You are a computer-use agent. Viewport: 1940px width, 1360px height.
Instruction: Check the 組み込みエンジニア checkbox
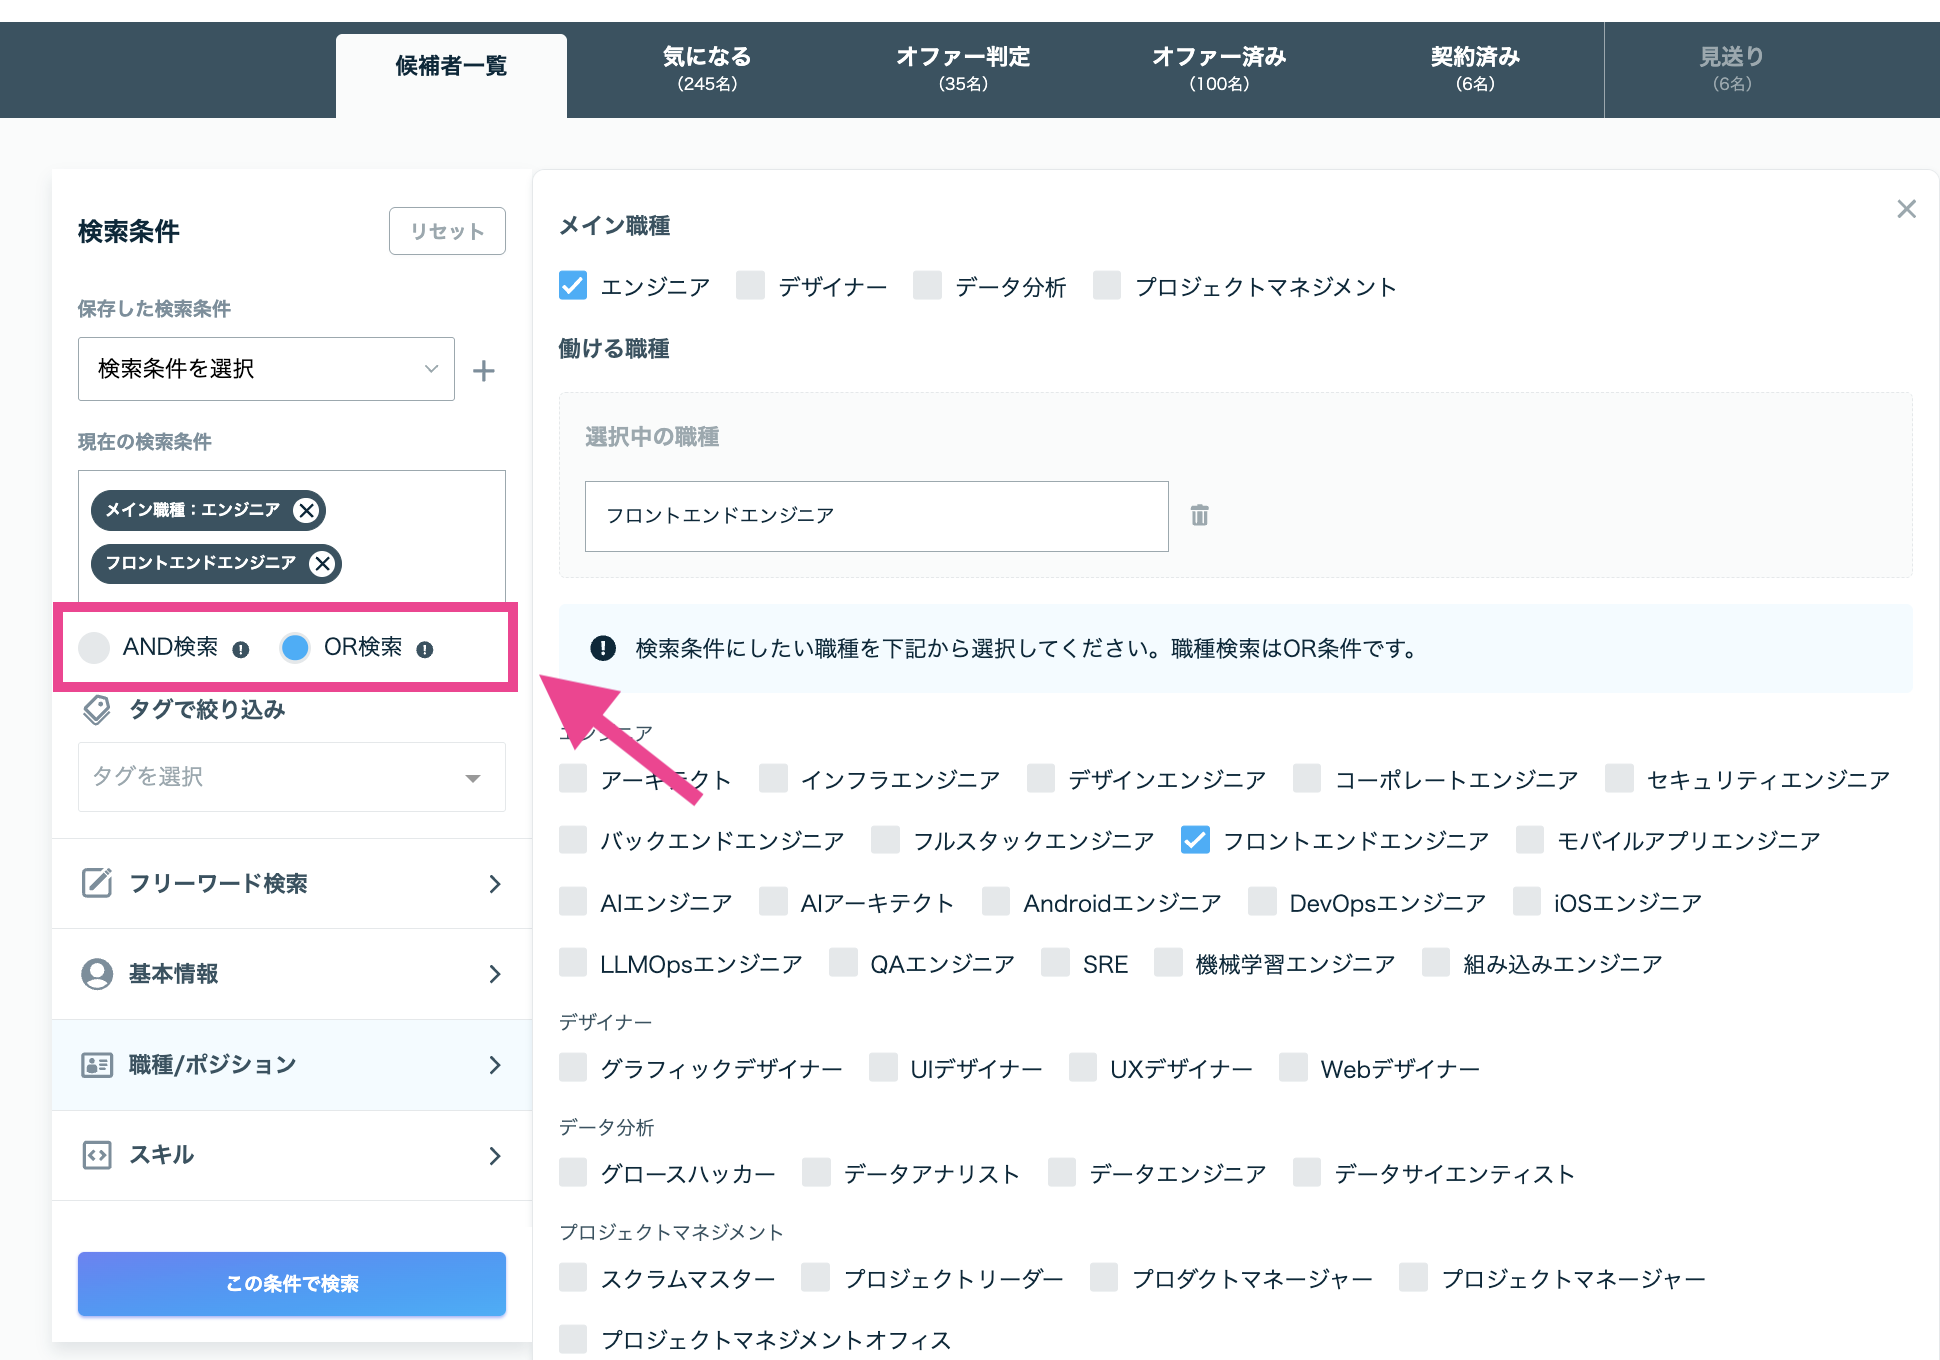1436,963
